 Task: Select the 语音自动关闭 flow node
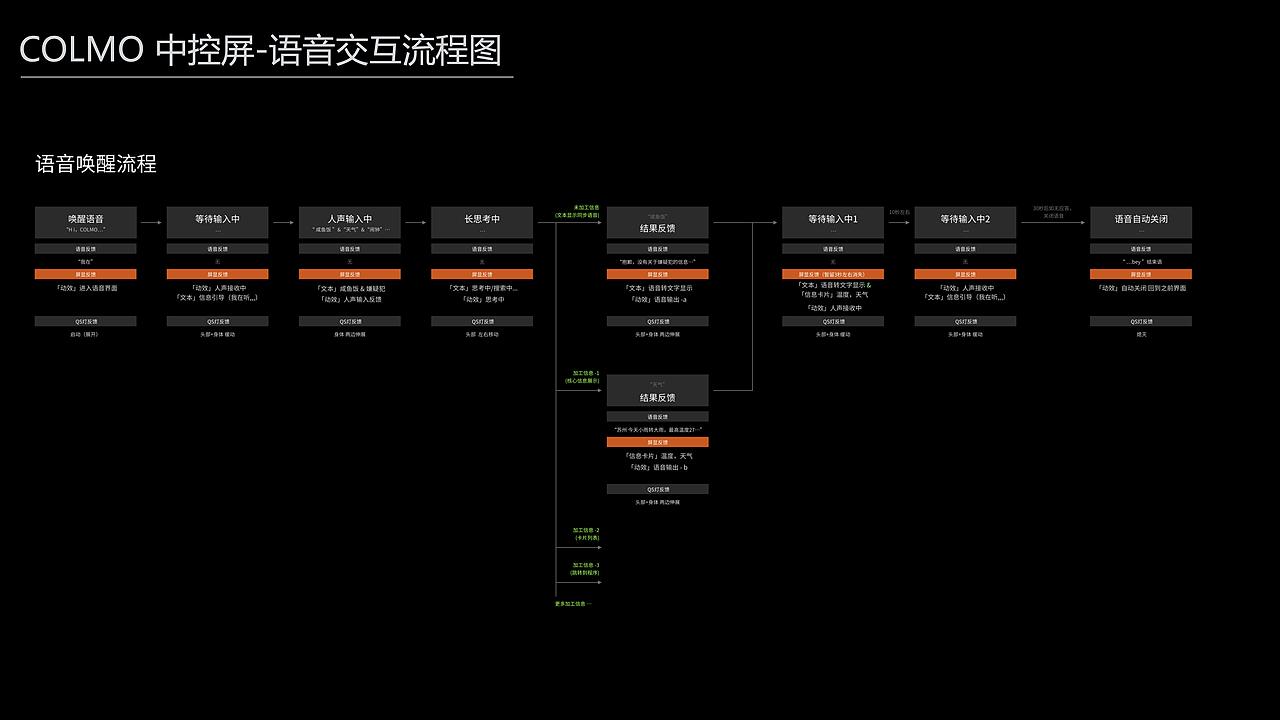tap(1141, 222)
